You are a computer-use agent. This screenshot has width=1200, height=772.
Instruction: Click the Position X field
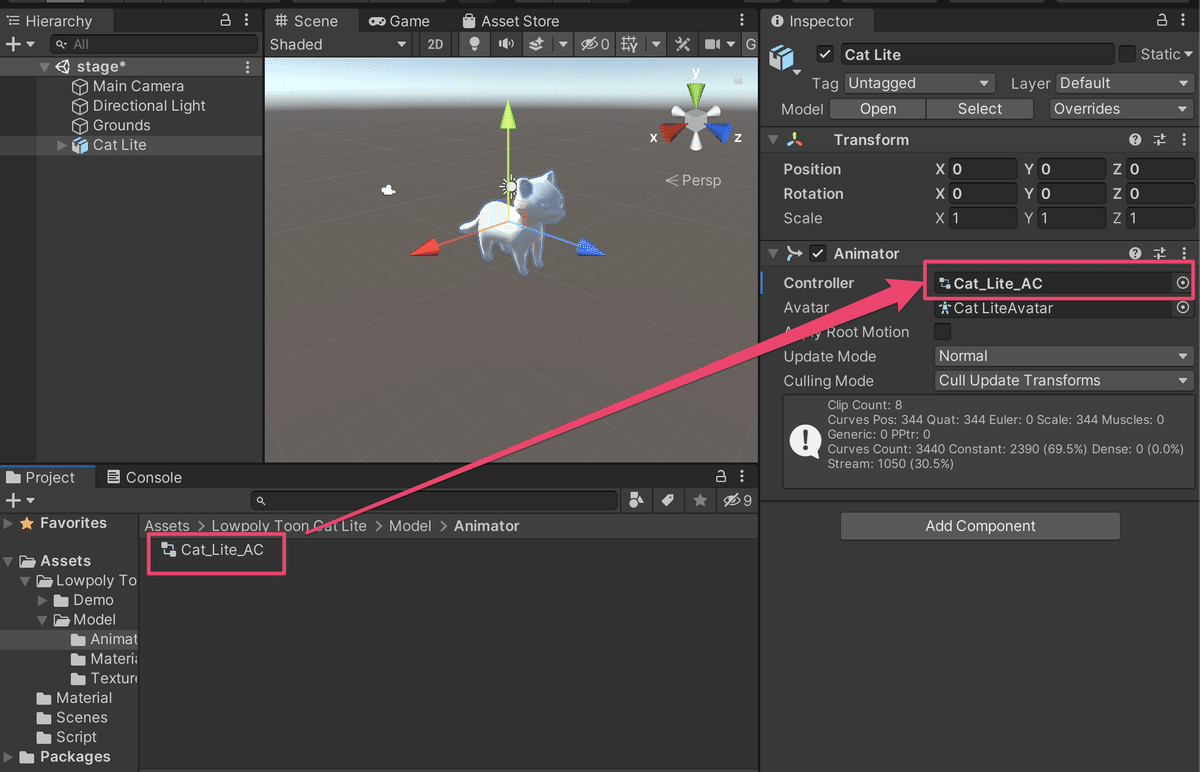[x=983, y=169]
